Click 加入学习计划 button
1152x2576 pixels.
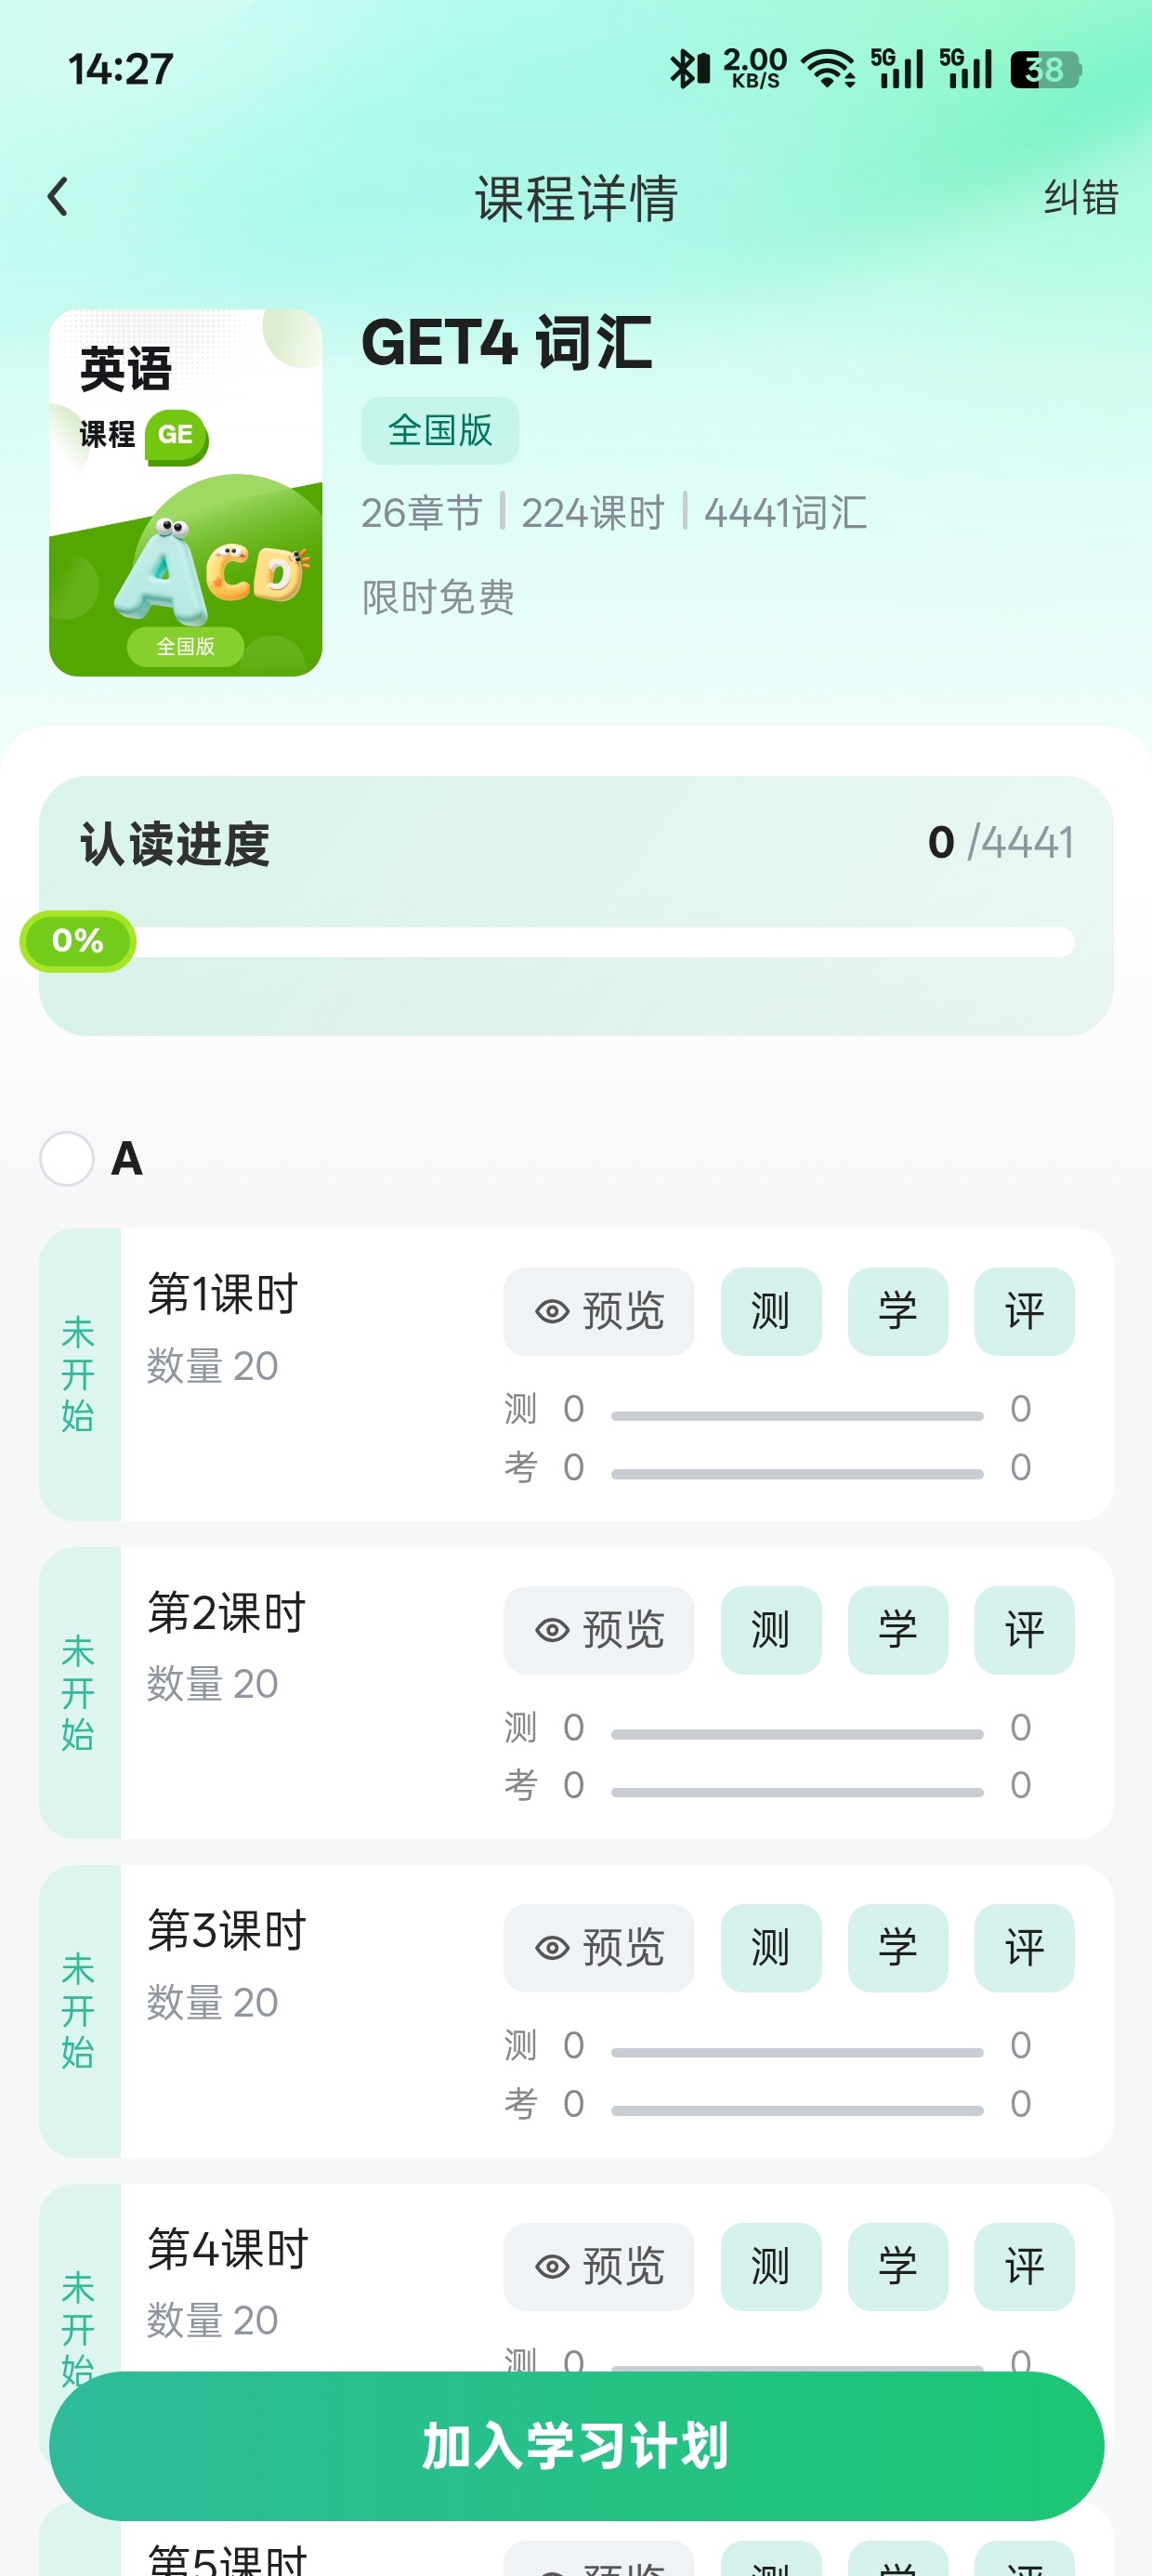[x=576, y=2445]
